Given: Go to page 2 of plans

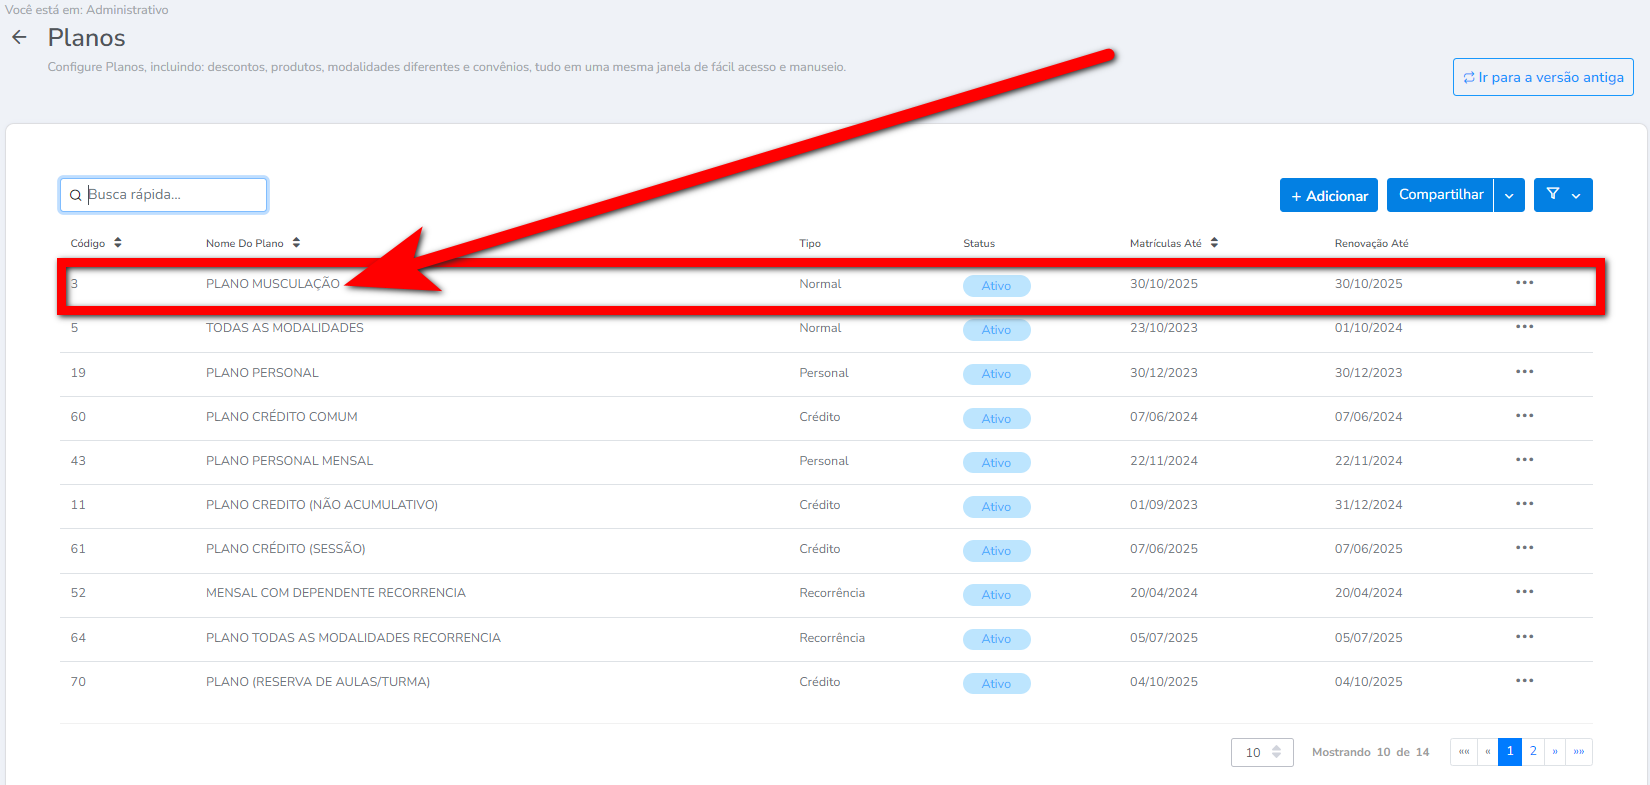Looking at the screenshot, I should pos(1533,751).
